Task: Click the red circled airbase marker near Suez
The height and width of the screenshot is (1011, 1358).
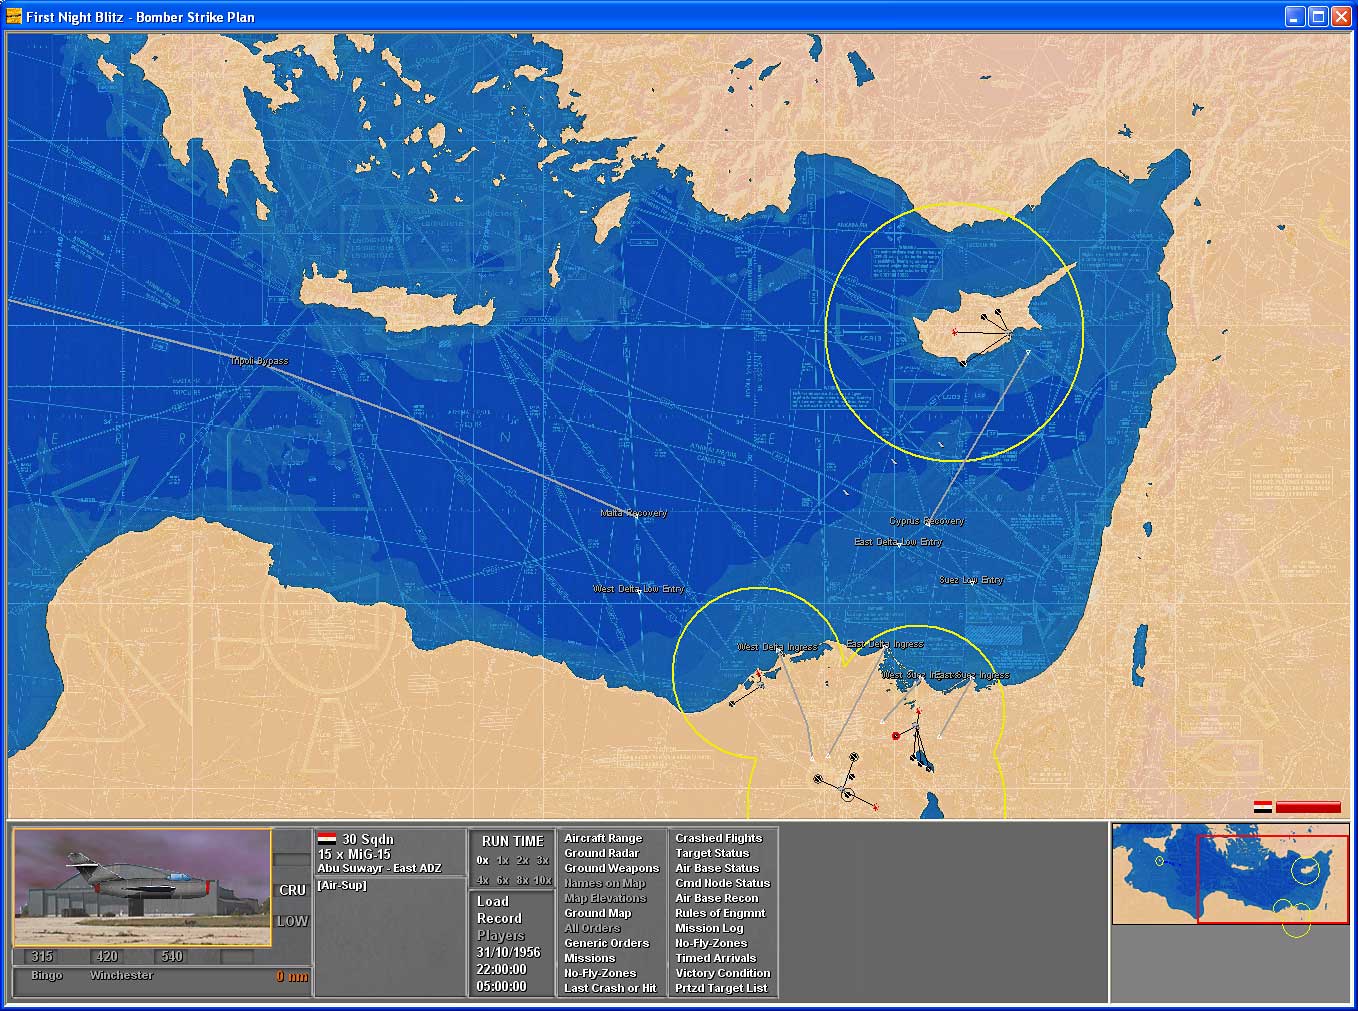Action: (896, 736)
